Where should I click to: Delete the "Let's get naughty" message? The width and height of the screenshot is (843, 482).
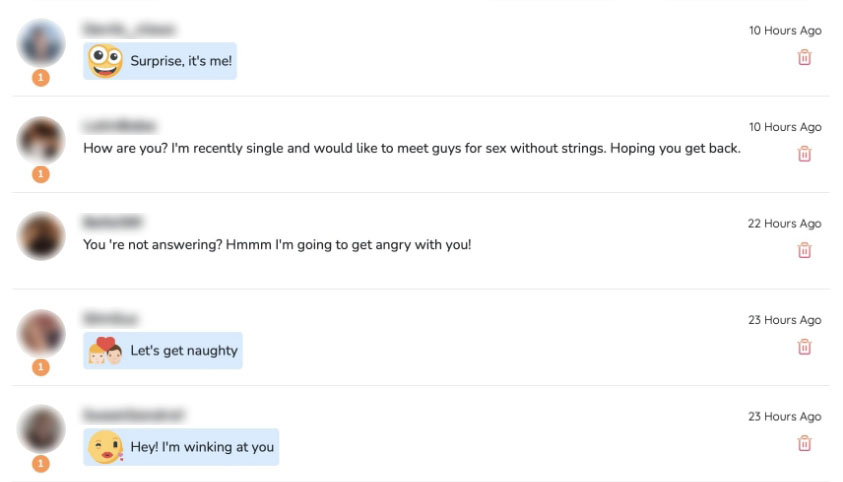[x=804, y=347]
